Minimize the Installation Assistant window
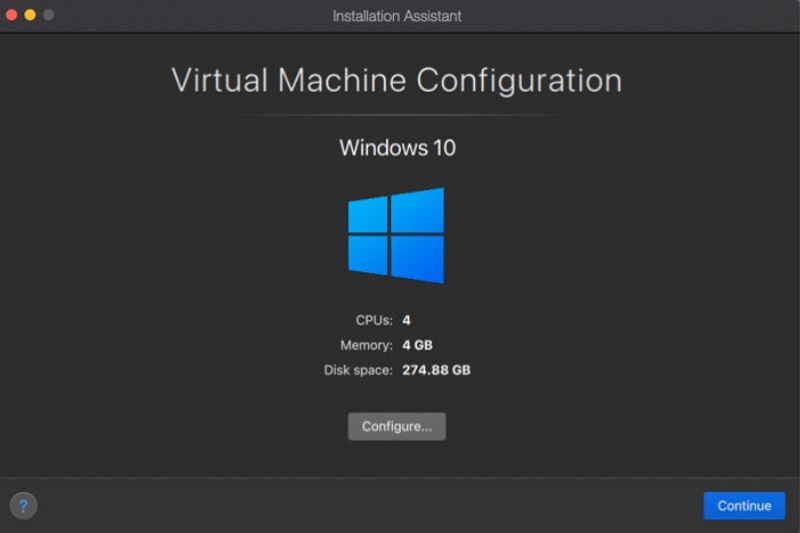800x533 pixels. 30,15
